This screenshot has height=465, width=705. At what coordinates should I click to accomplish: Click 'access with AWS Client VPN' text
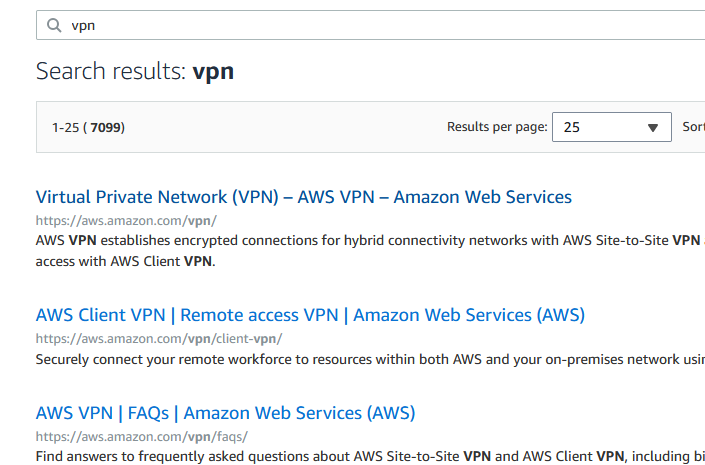(x=125, y=262)
